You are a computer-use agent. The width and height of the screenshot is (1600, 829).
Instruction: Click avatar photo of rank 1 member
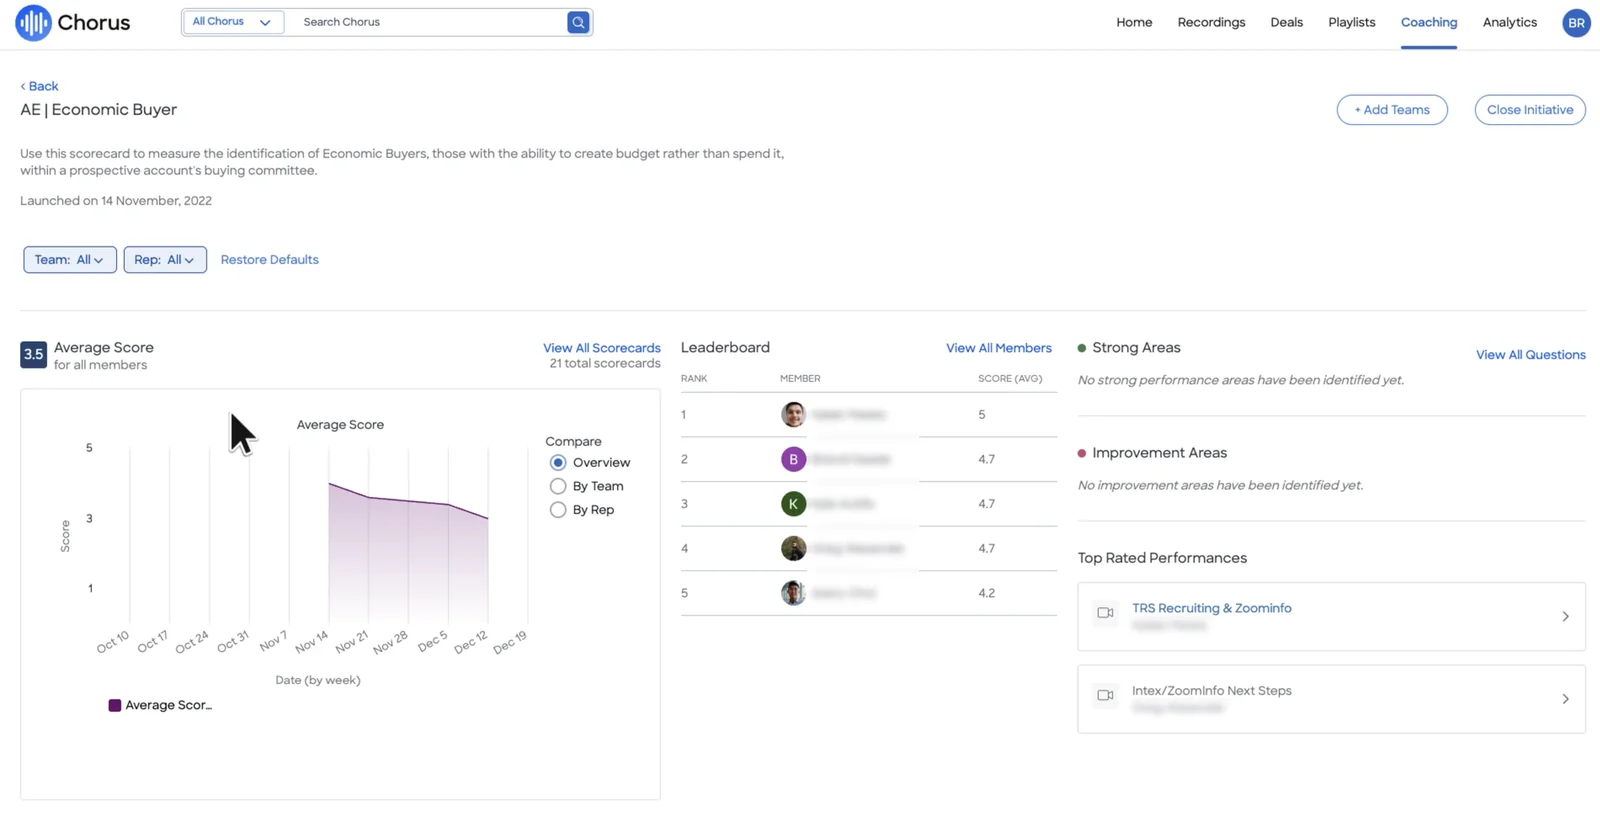tap(793, 414)
